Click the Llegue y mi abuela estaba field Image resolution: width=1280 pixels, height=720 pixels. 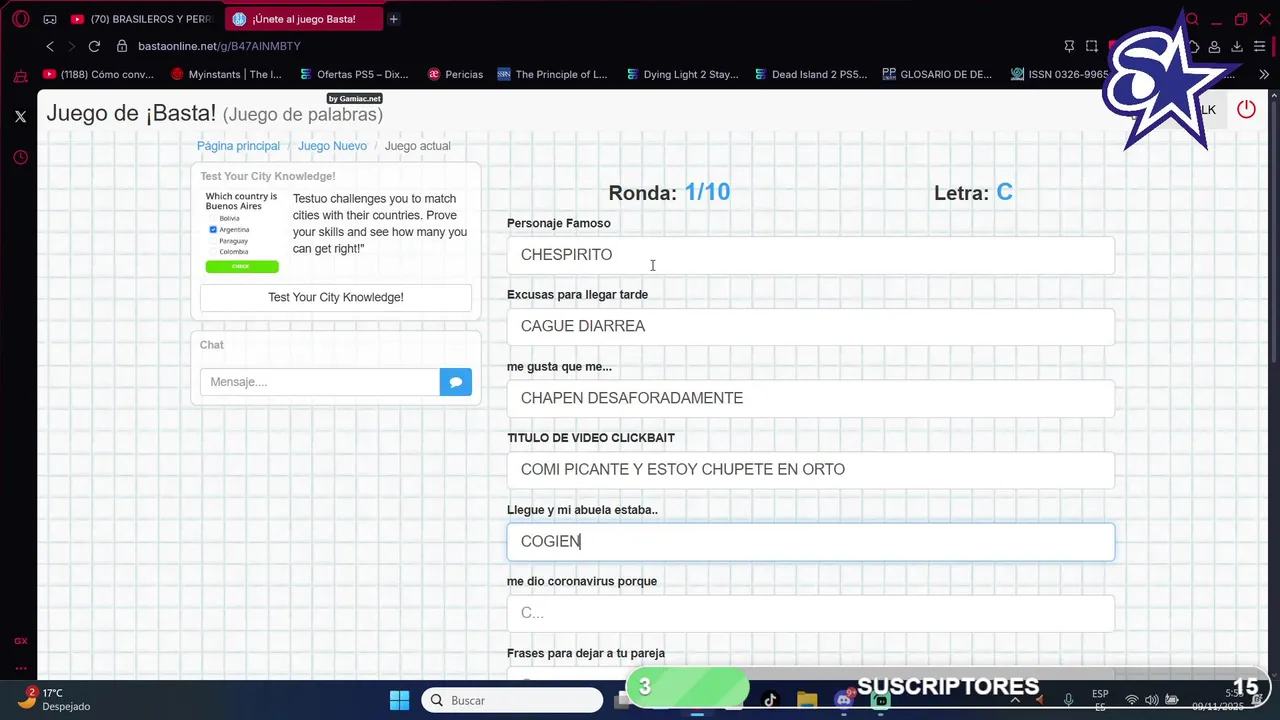tap(810, 541)
